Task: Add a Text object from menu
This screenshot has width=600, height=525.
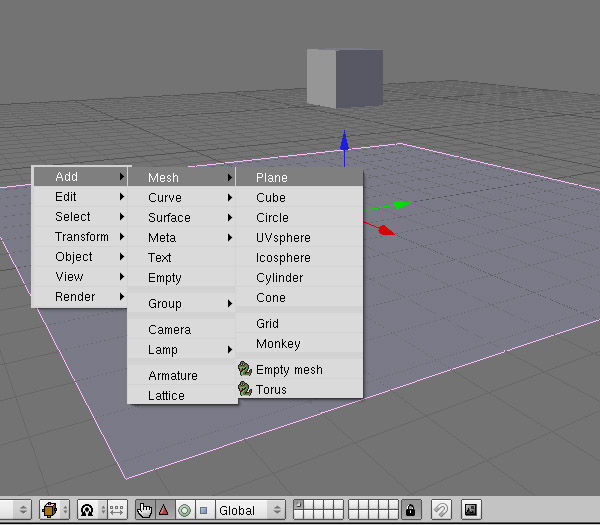Action: pyautogui.click(x=181, y=258)
